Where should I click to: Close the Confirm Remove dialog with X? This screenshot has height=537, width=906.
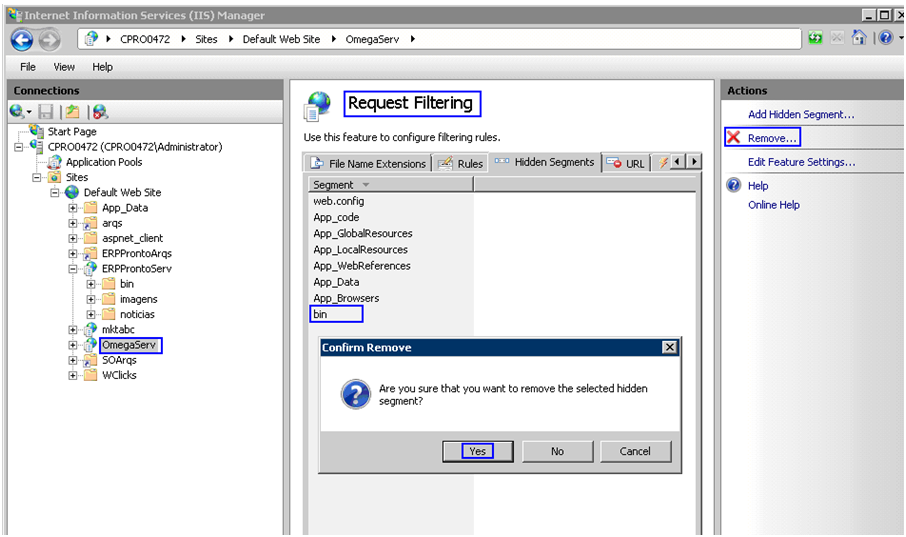(x=670, y=347)
